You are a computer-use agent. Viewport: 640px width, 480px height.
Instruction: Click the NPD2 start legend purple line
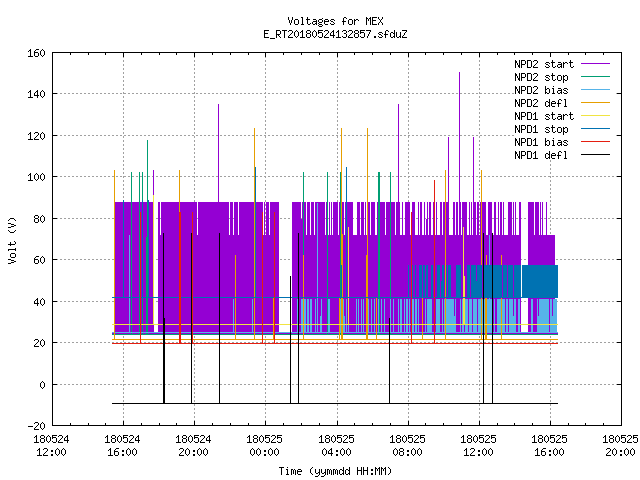[x=595, y=64]
